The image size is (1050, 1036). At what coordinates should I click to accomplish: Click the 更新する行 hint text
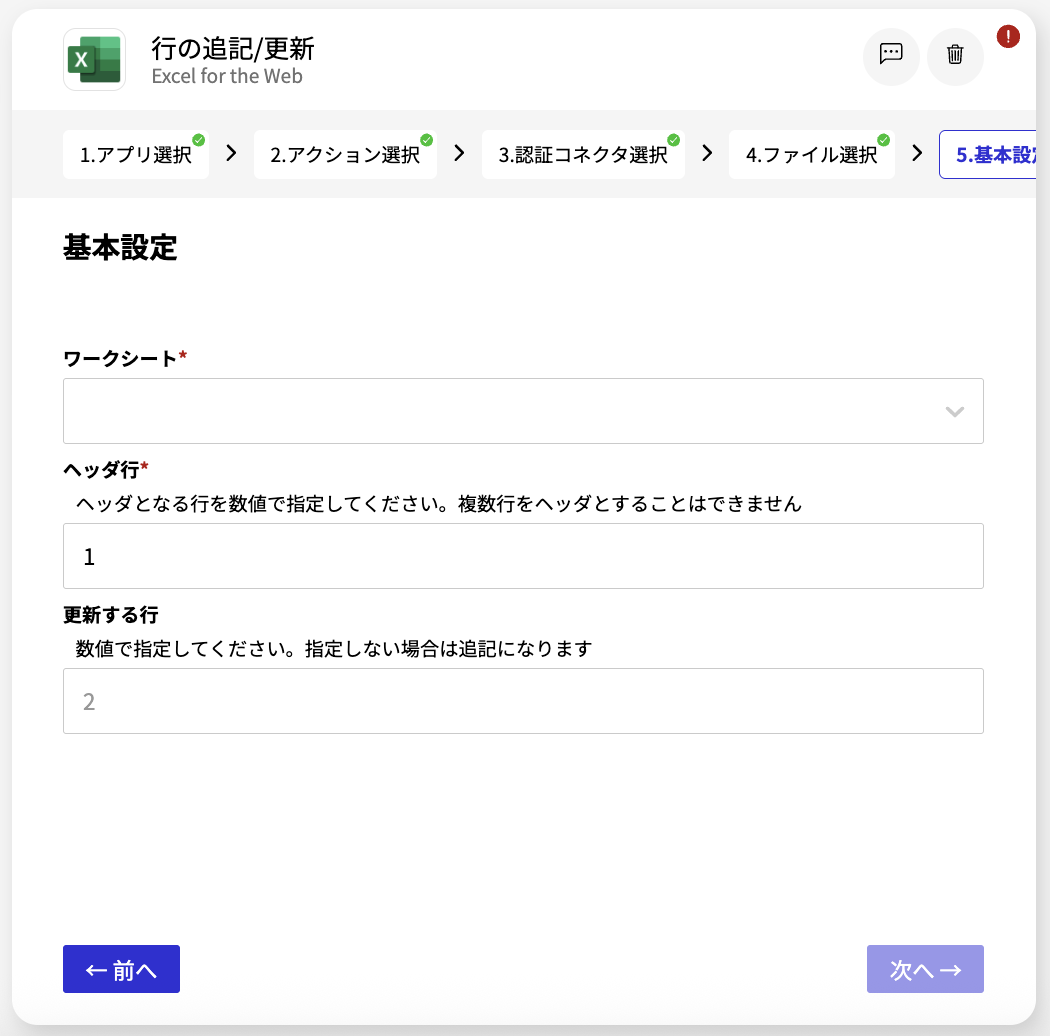tap(333, 649)
